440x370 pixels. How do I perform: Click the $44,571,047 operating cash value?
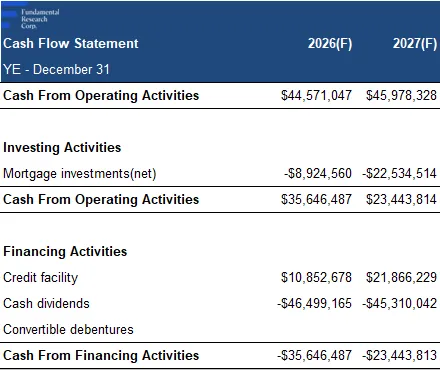316,95
